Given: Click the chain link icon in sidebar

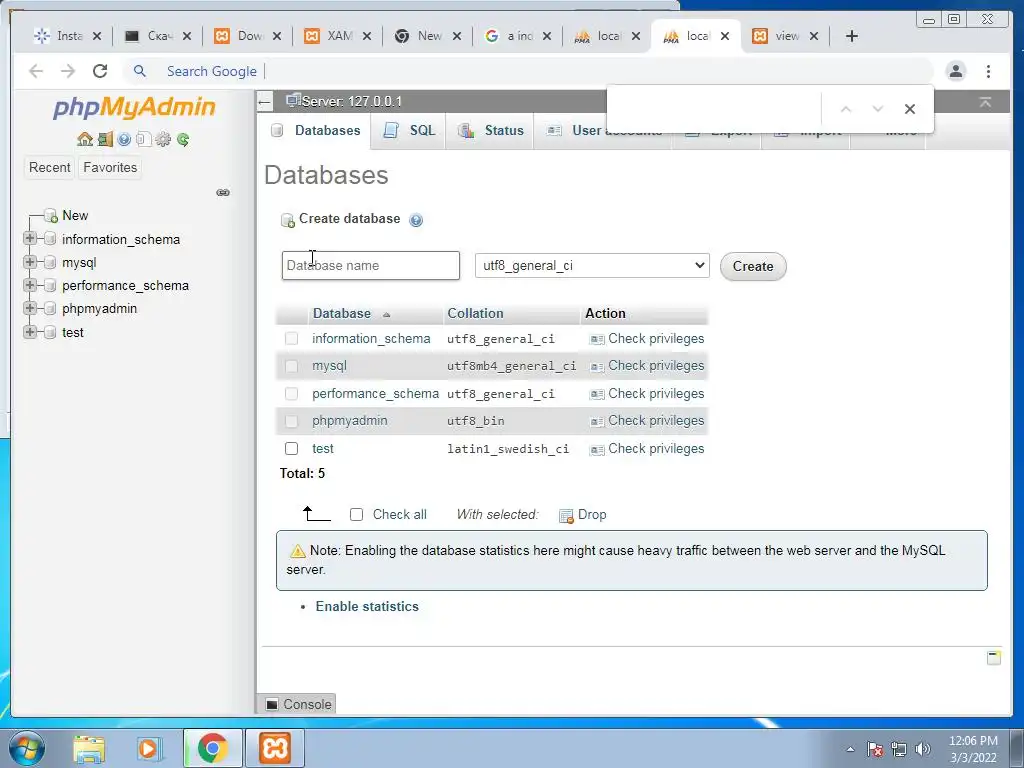Looking at the screenshot, I should click(x=223, y=193).
